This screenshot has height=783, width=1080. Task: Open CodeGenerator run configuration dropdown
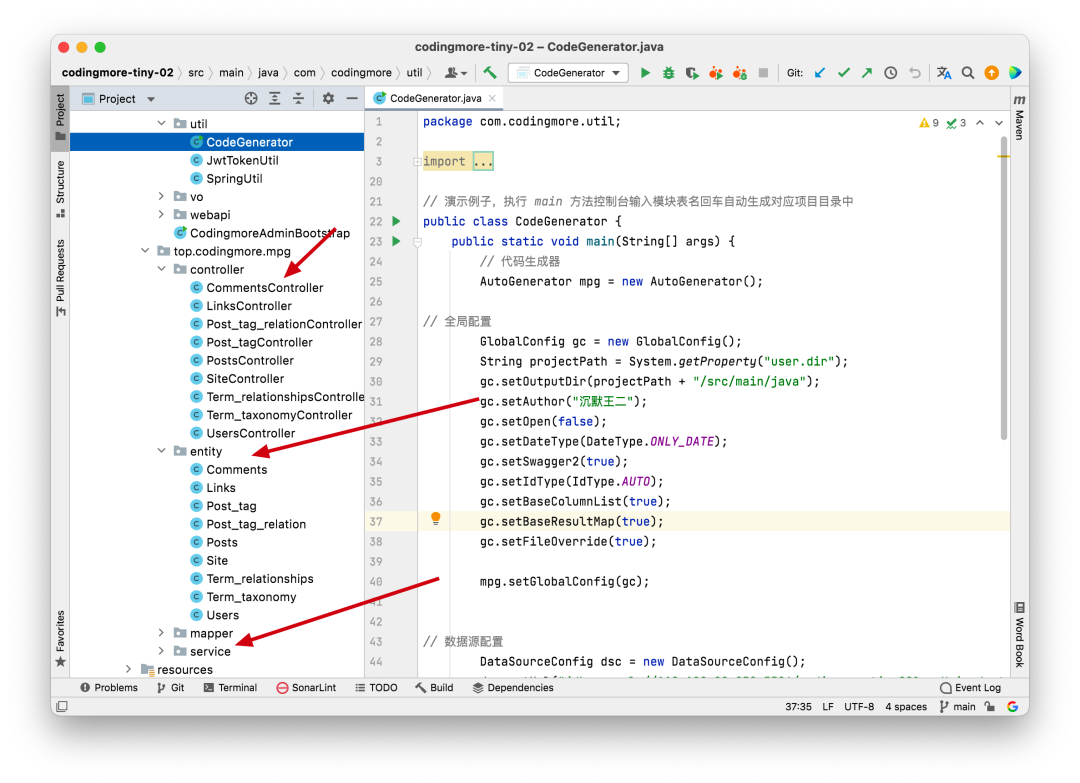pyautogui.click(x=568, y=73)
